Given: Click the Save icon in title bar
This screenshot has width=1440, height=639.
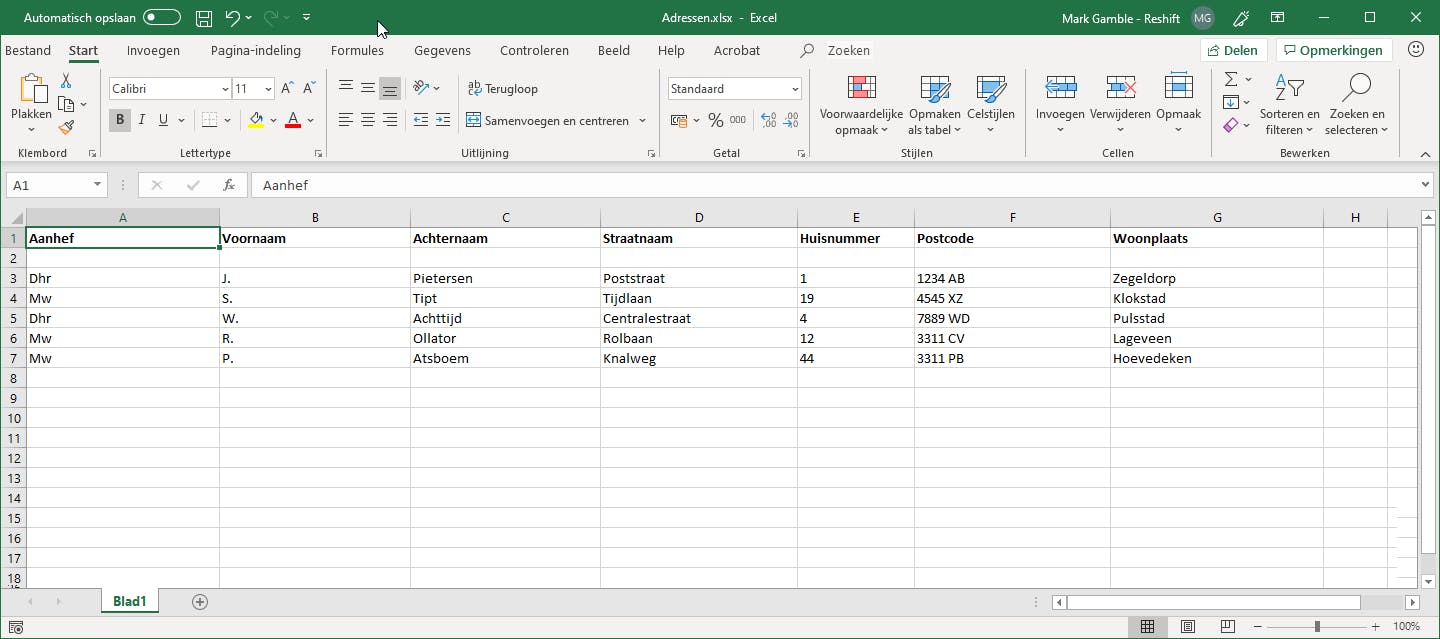Looking at the screenshot, I should [x=204, y=18].
